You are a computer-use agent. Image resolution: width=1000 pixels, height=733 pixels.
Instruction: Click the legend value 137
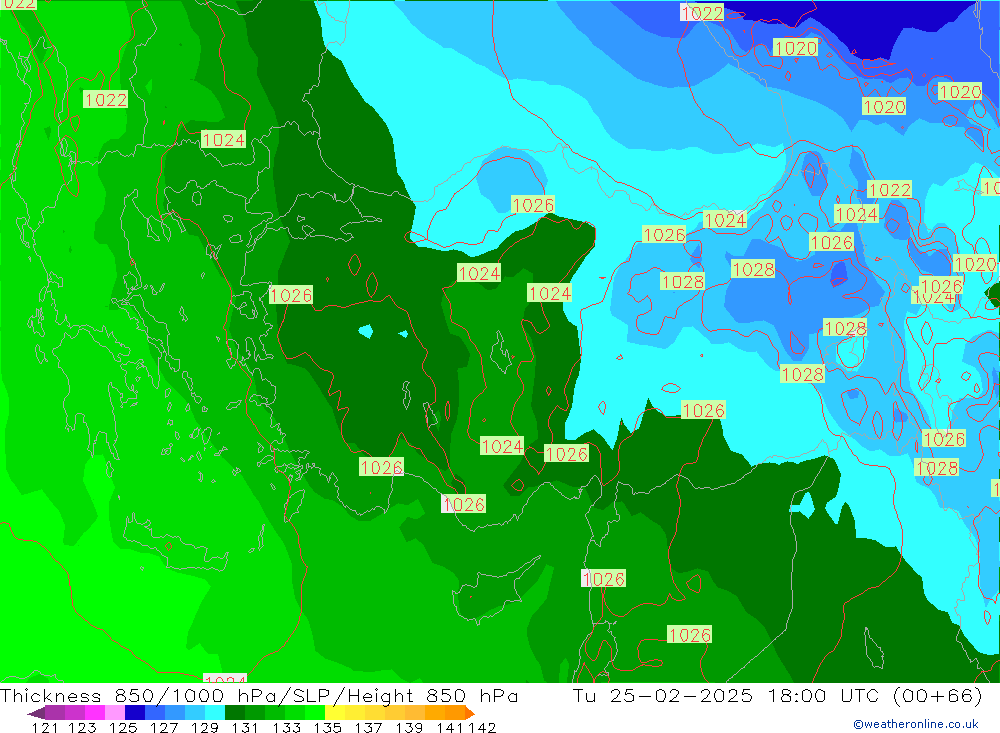pos(368,727)
